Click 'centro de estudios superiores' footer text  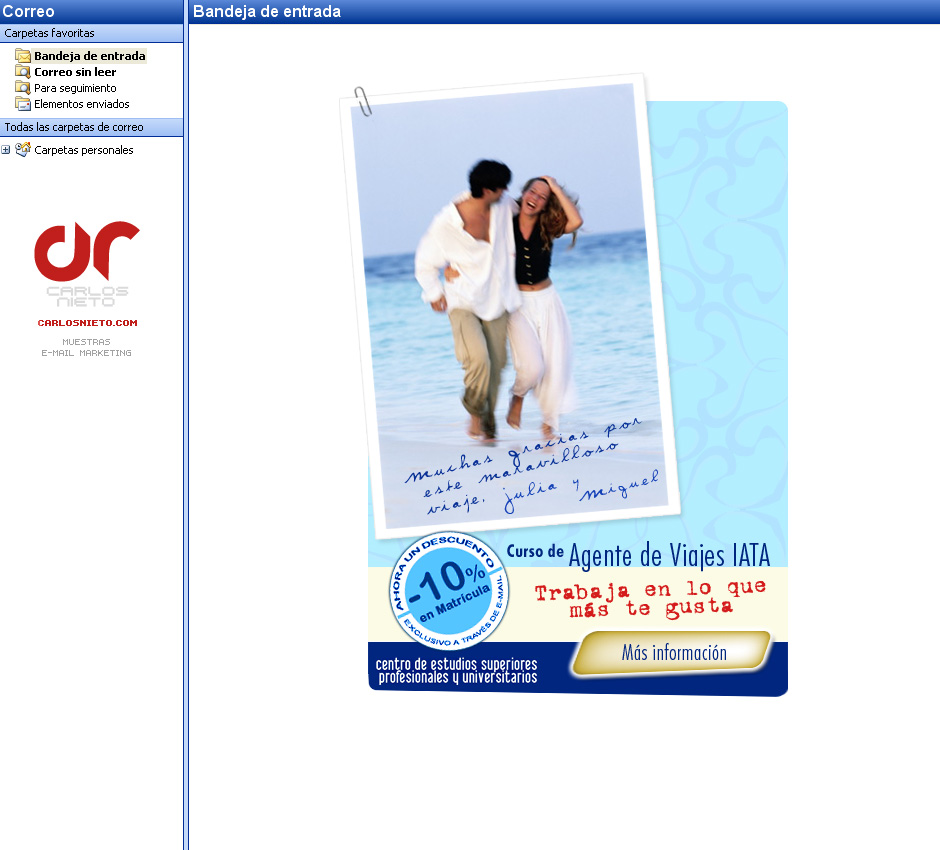[457, 671]
